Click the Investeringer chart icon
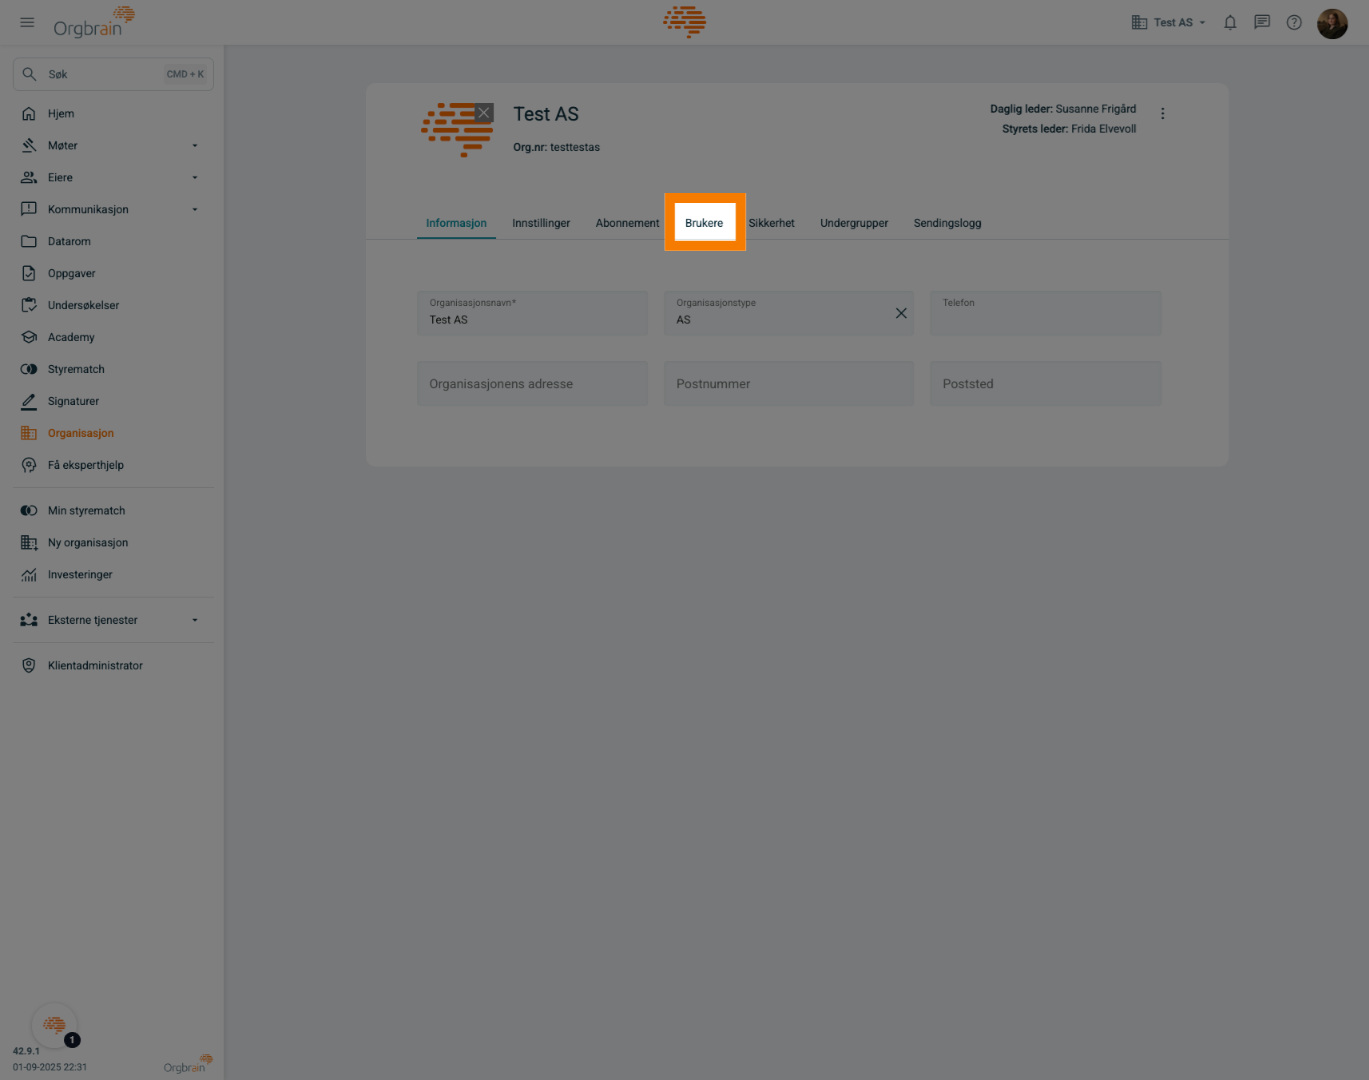The height and width of the screenshot is (1080, 1369). (x=29, y=575)
